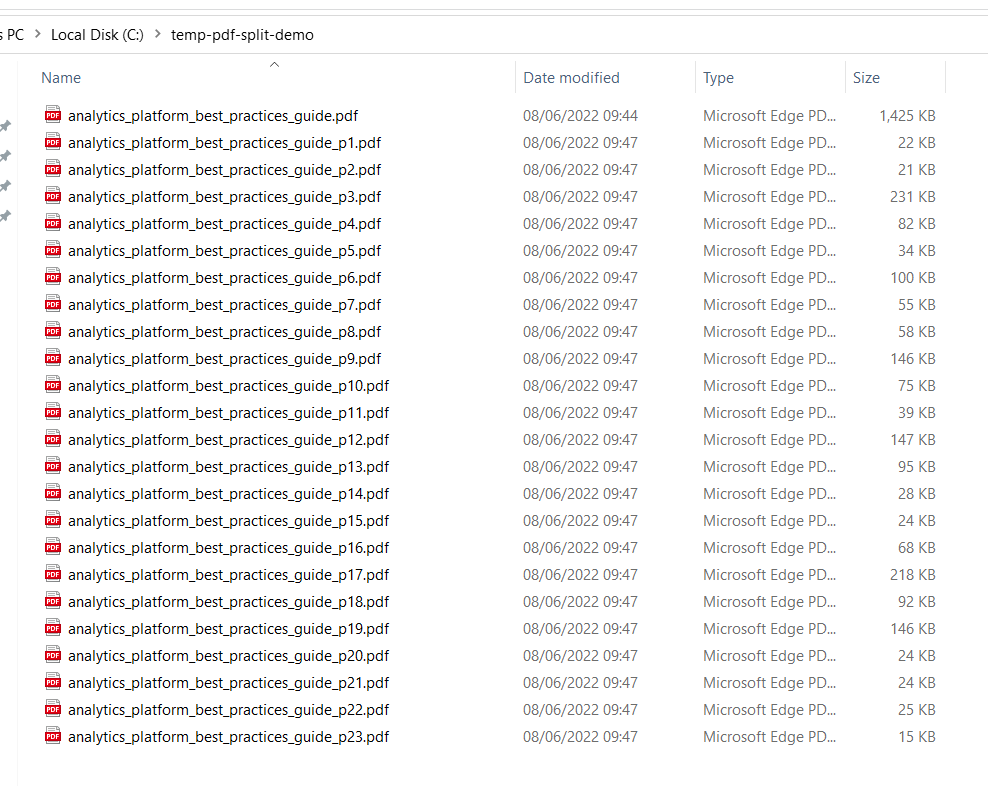This screenshot has height=786, width=988.
Task: Open temp-pdf-split-demo breadcrumb segment
Action: pos(242,35)
